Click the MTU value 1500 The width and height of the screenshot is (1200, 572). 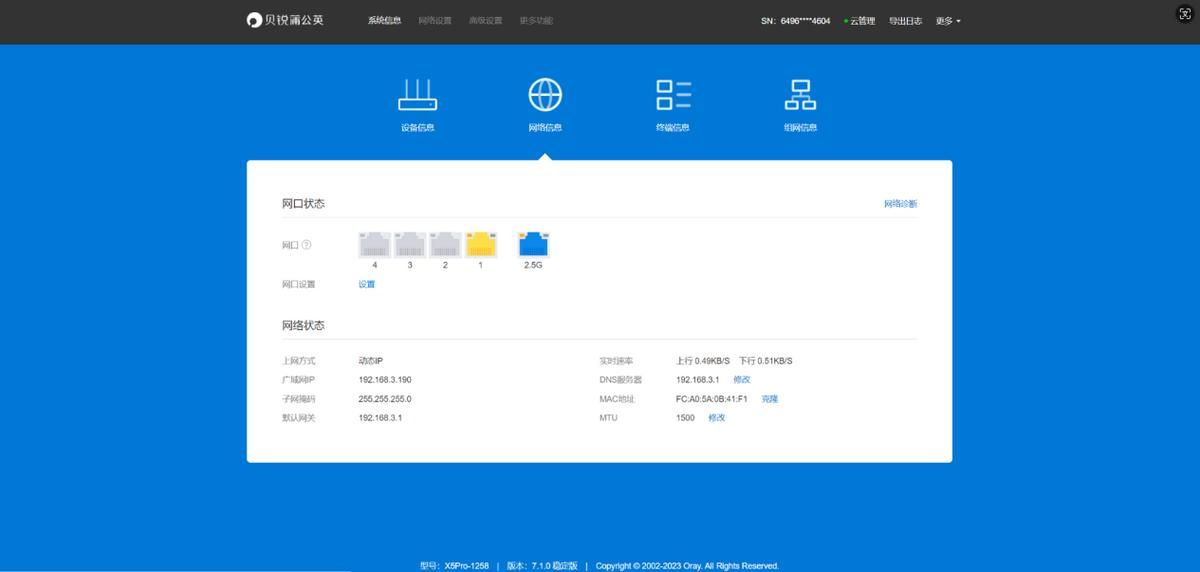pos(685,418)
